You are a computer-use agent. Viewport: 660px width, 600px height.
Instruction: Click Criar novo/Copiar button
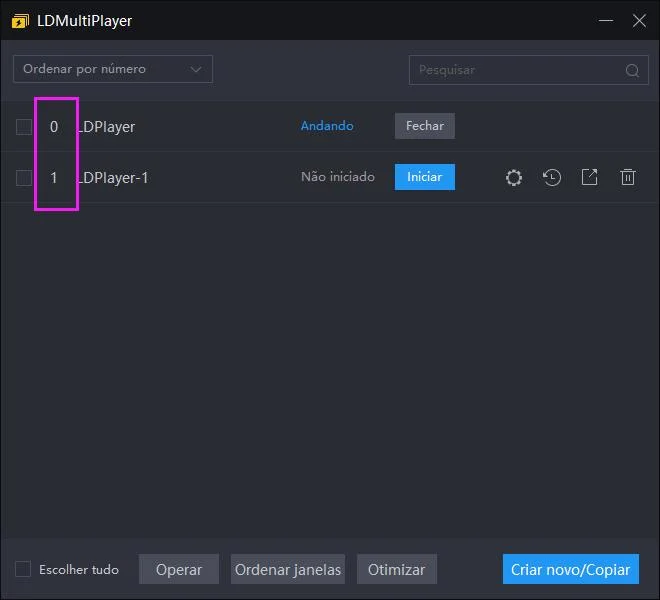570,569
